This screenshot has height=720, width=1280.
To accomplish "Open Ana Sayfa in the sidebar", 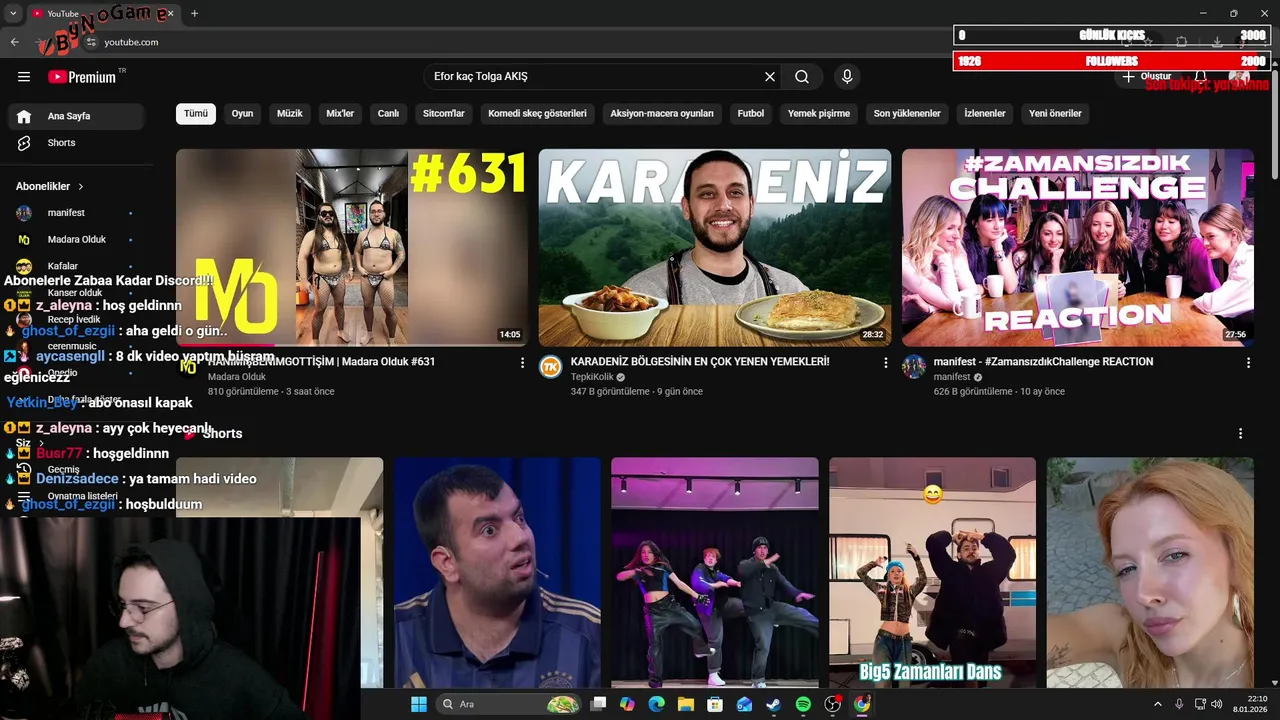I will pos(77,116).
